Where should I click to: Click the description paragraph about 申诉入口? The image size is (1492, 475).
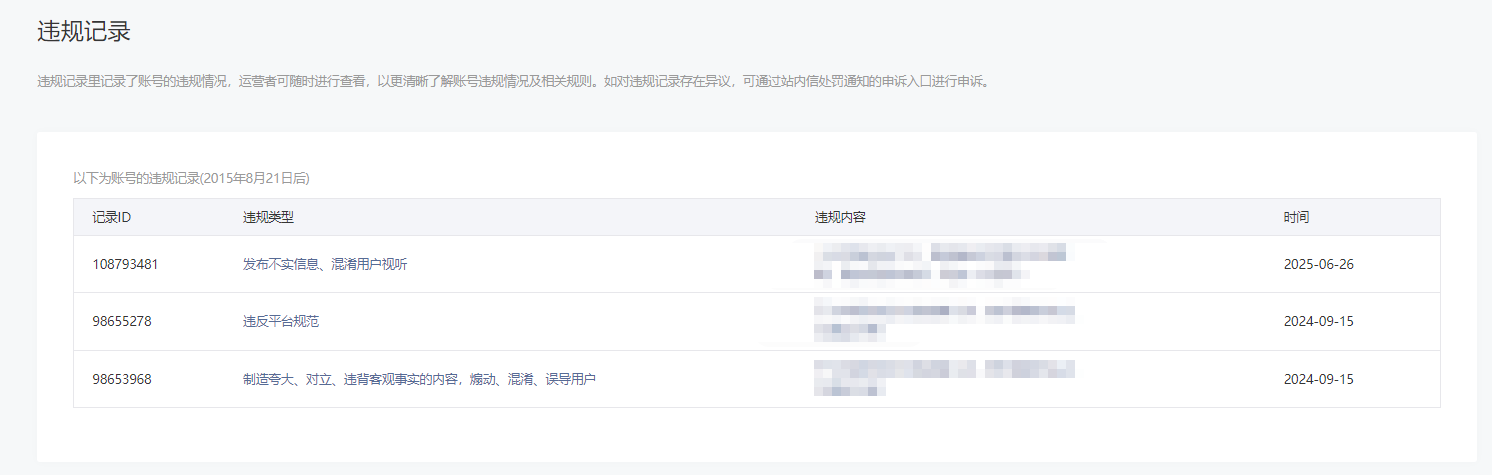514,81
